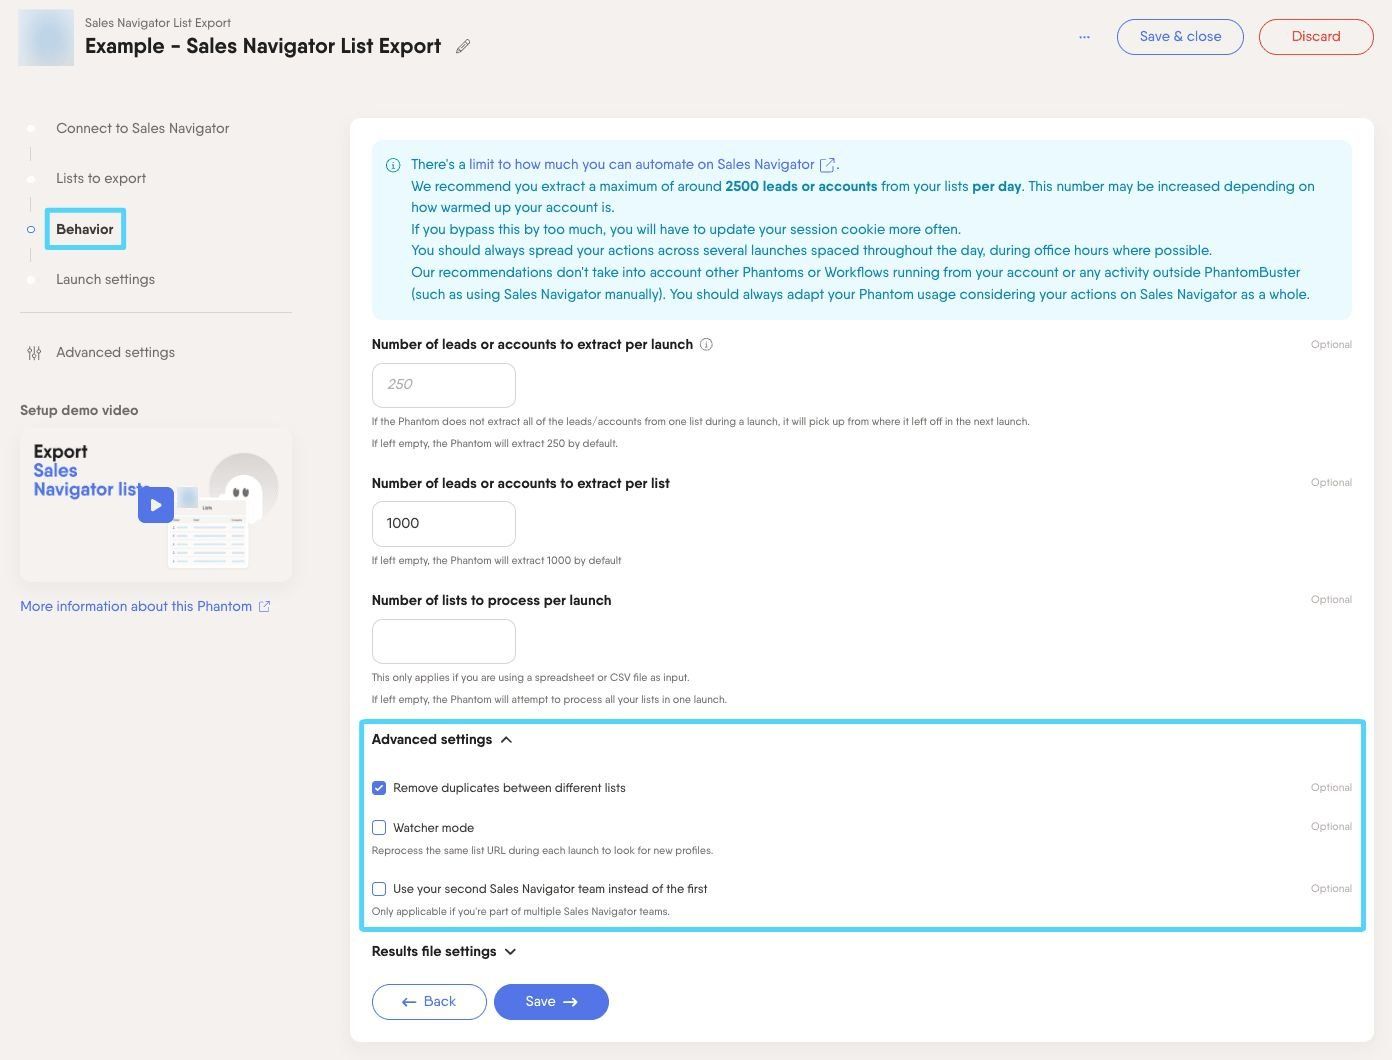Open the three-dots more options menu
Image resolution: width=1392 pixels, height=1060 pixels.
(x=1084, y=37)
